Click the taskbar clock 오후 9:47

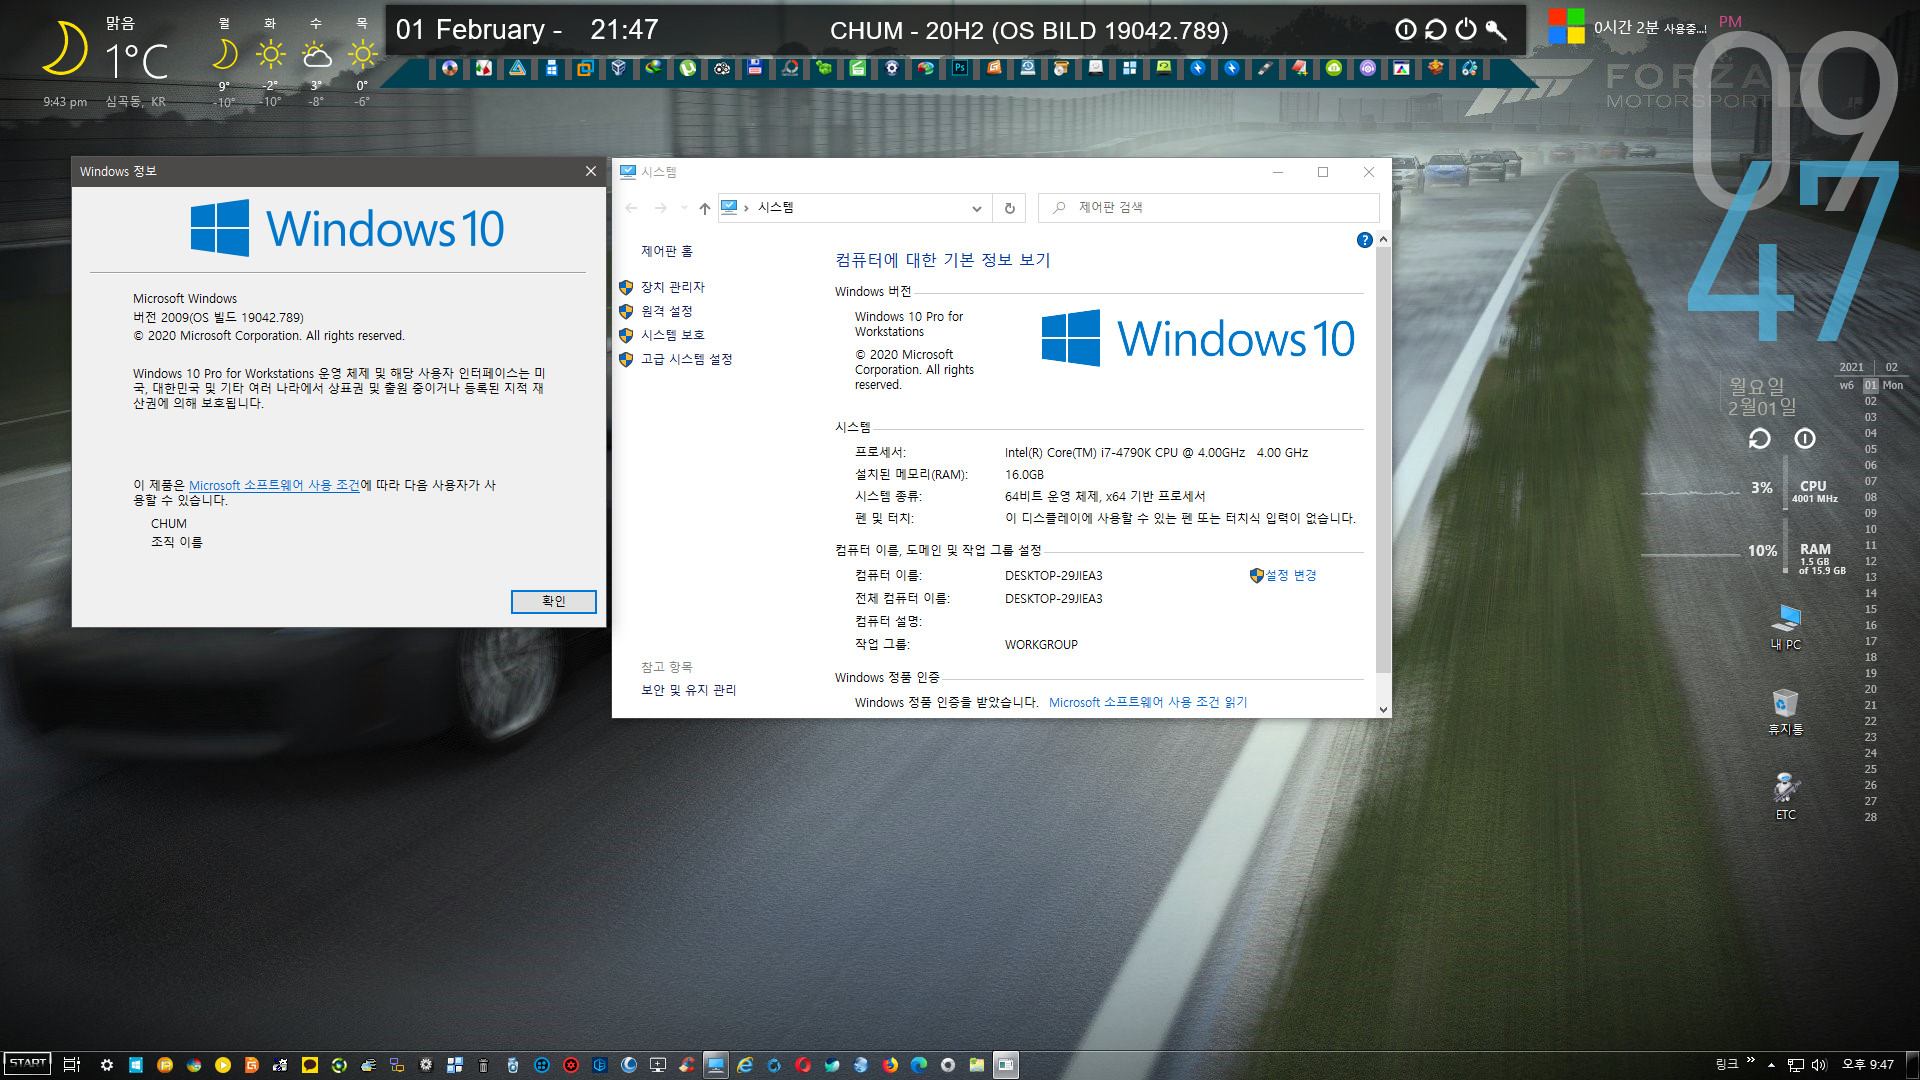click(1867, 1065)
